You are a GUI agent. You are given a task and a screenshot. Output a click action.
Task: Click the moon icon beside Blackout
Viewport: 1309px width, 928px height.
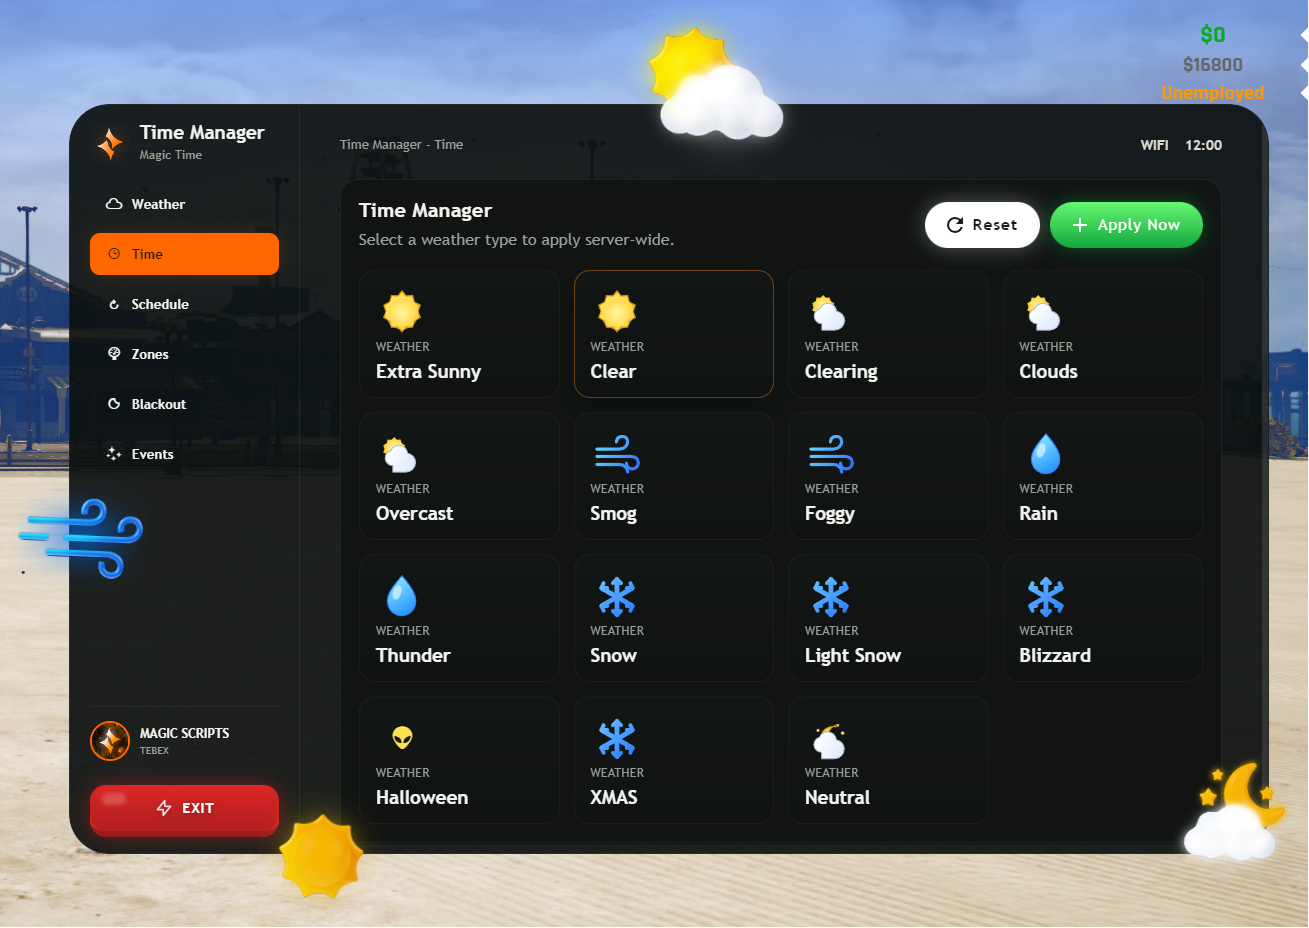point(114,404)
